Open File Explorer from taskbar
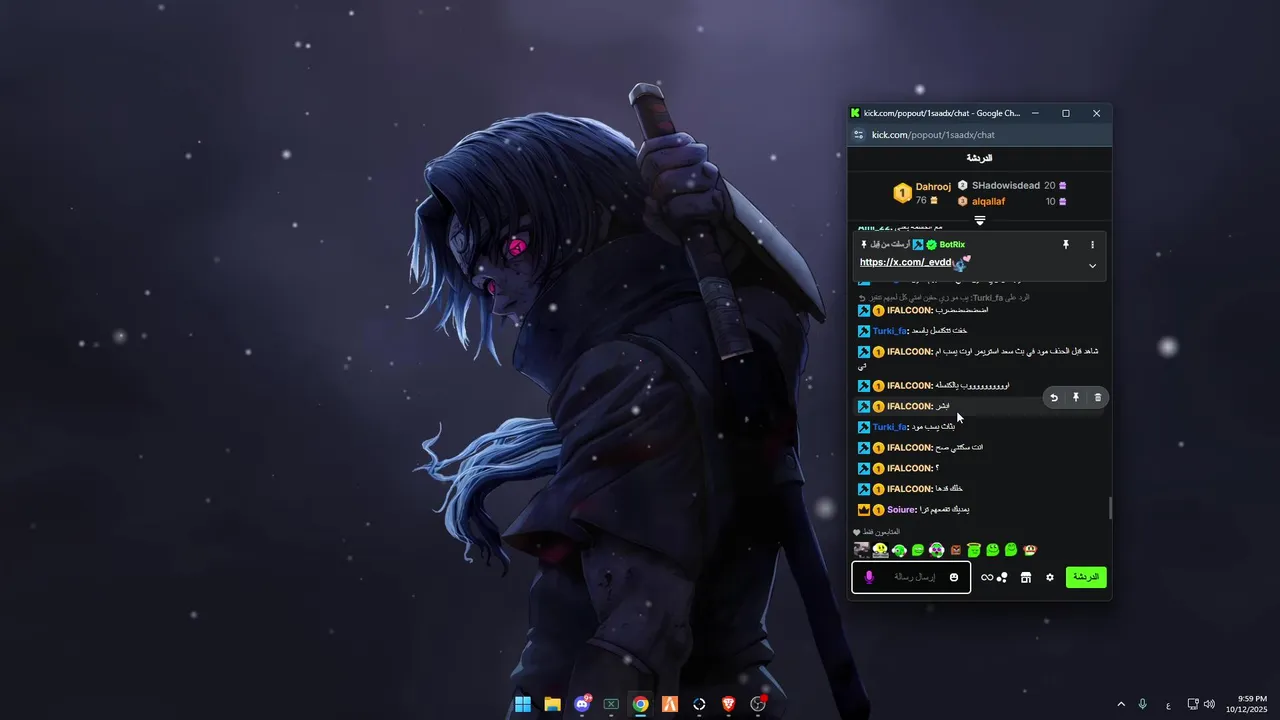The image size is (1280, 720). pyautogui.click(x=552, y=704)
